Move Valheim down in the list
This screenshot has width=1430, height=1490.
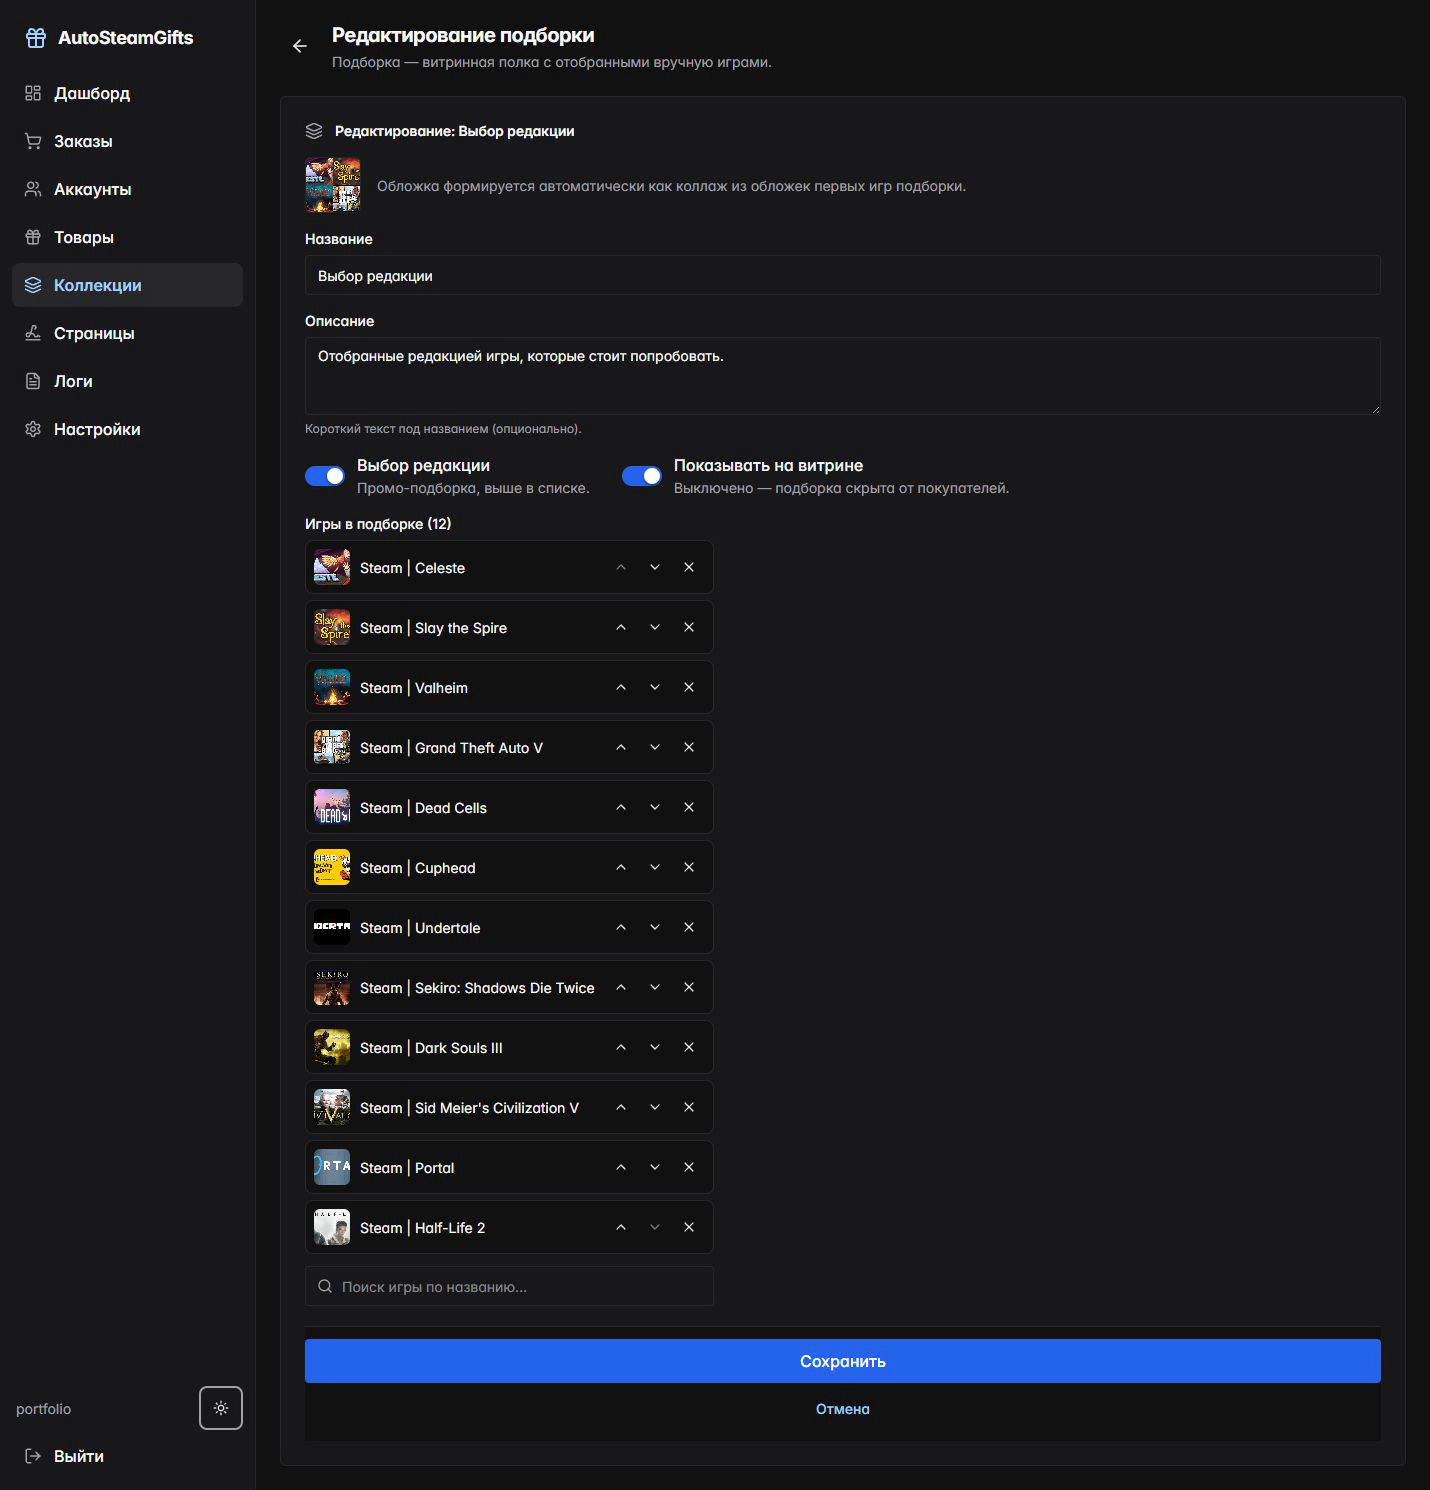(x=655, y=687)
